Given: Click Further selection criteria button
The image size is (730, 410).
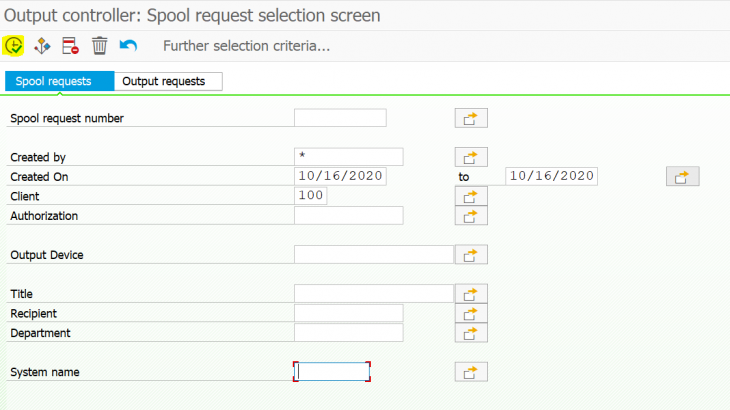Looking at the screenshot, I should [x=246, y=46].
